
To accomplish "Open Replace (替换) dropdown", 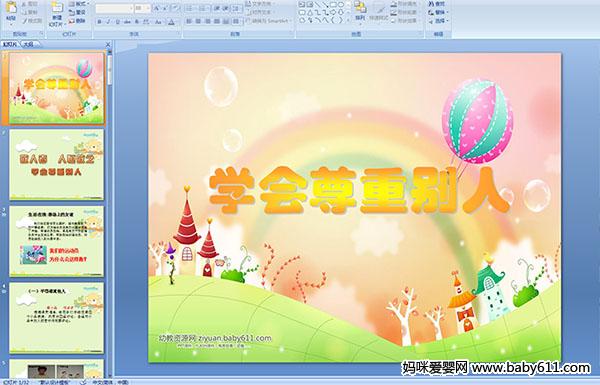I will (438, 13).
